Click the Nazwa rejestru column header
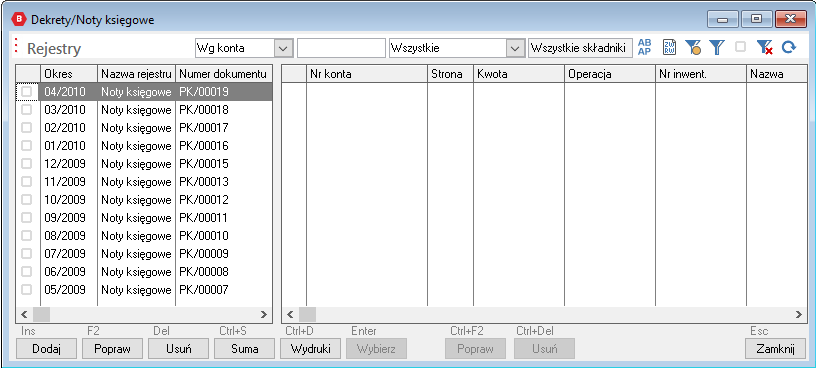Image resolution: width=816 pixels, height=368 pixels. (136, 74)
